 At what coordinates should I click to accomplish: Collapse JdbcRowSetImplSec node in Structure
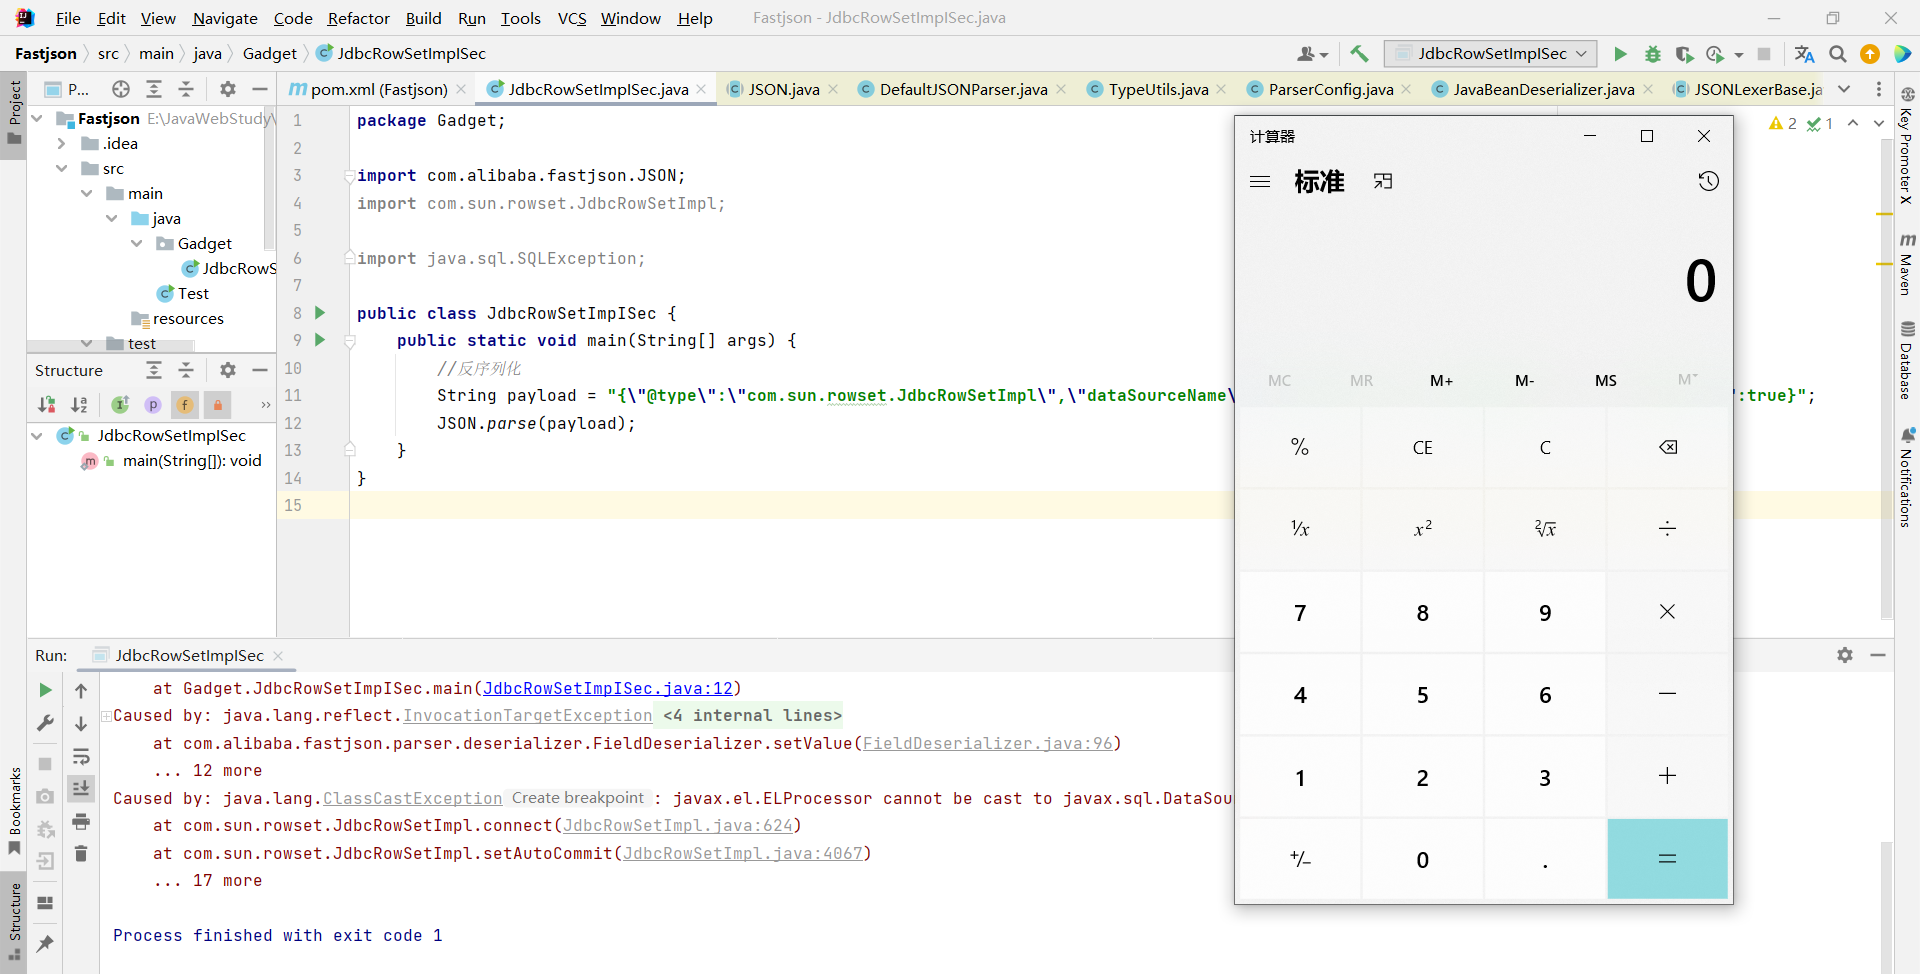pyautogui.click(x=37, y=435)
